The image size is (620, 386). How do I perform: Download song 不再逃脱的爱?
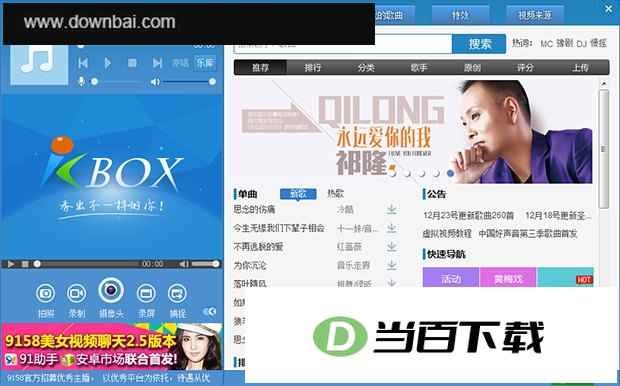coord(391,246)
